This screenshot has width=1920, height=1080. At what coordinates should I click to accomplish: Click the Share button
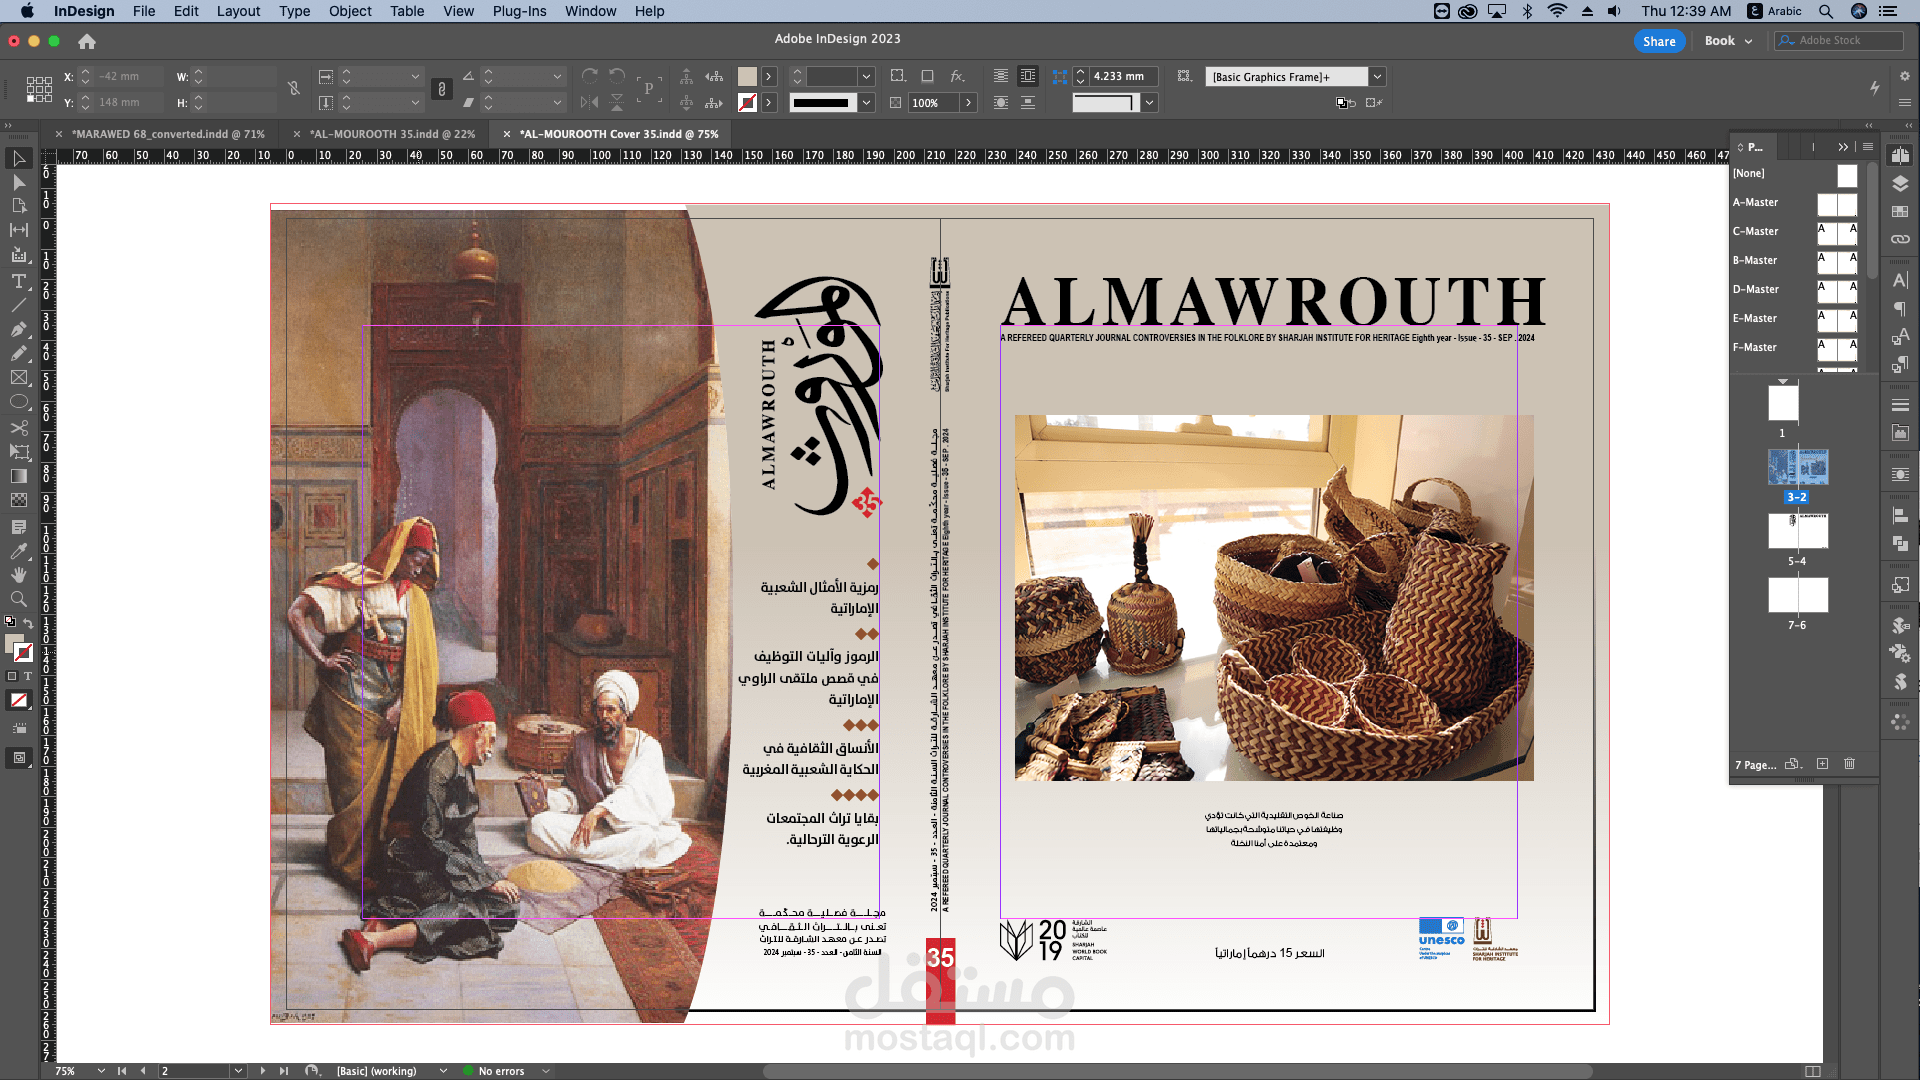click(1658, 41)
